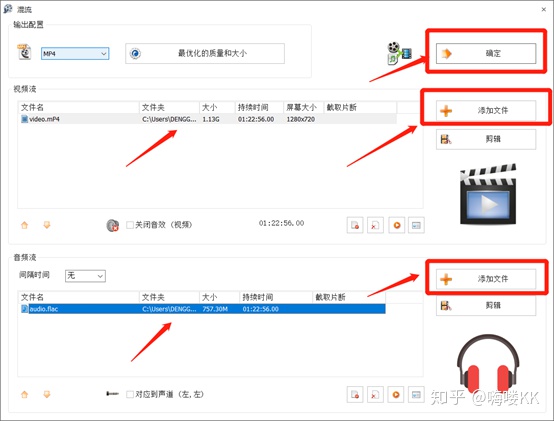Click the clapperboard video preview image

pyautogui.click(x=488, y=194)
